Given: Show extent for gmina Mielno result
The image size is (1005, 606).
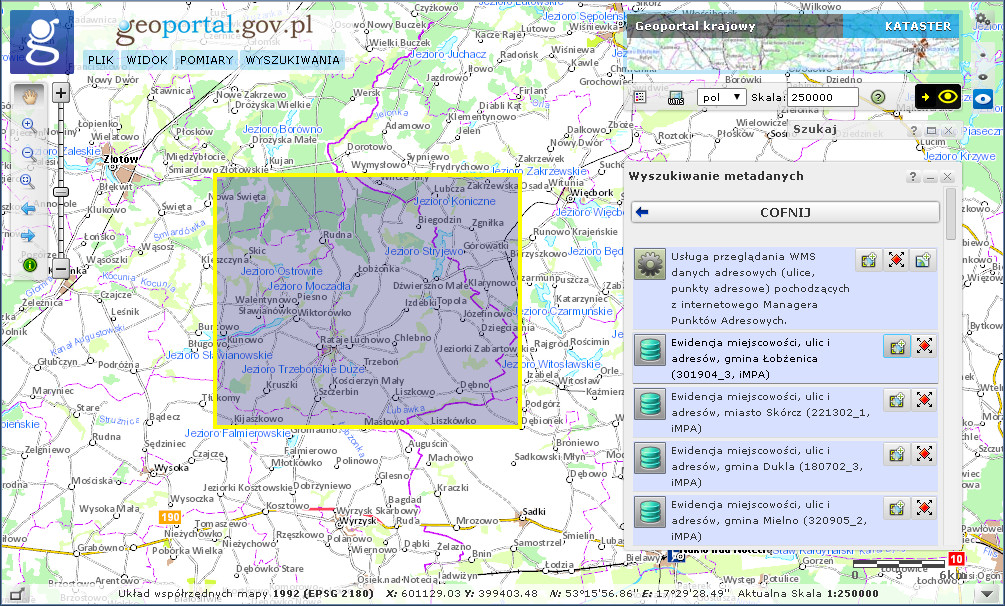Looking at the screenshot, I should click(x=897, y=508).
